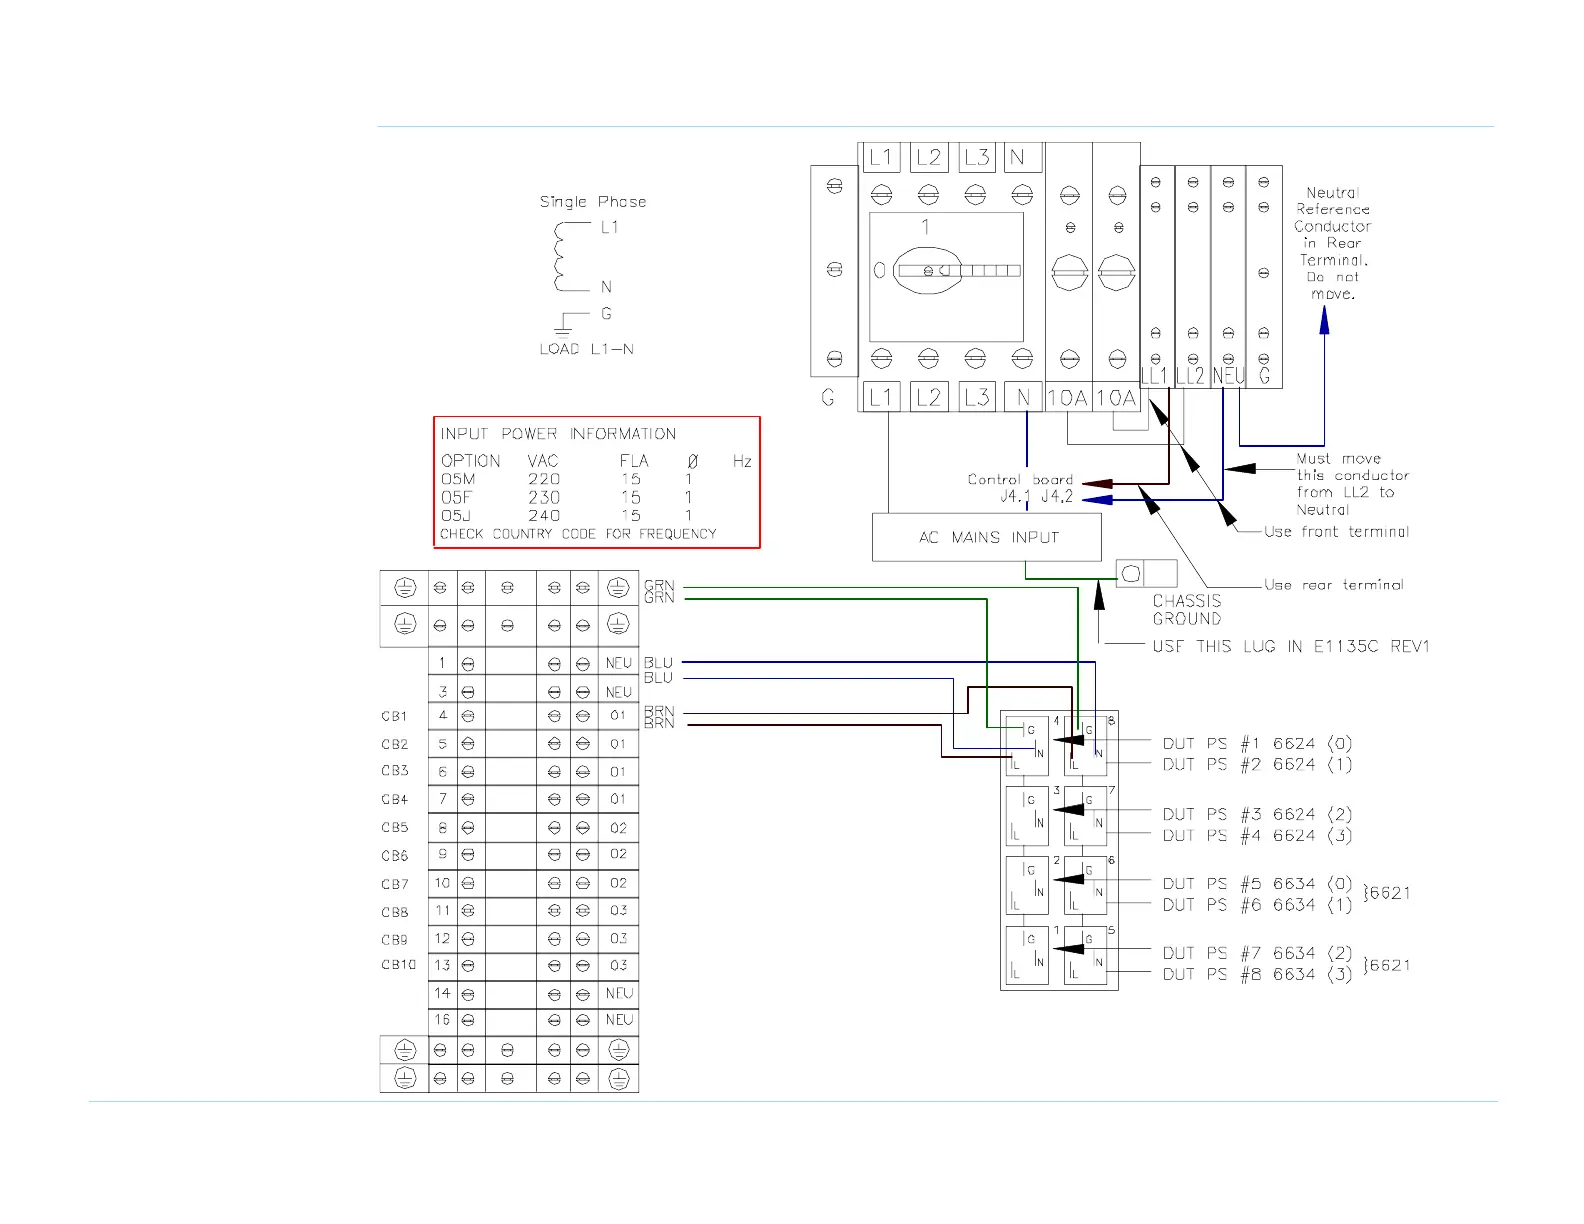The image size is (1584, 1224).
Task: Click the "Hz" column header
Action: tap(742, 461)
